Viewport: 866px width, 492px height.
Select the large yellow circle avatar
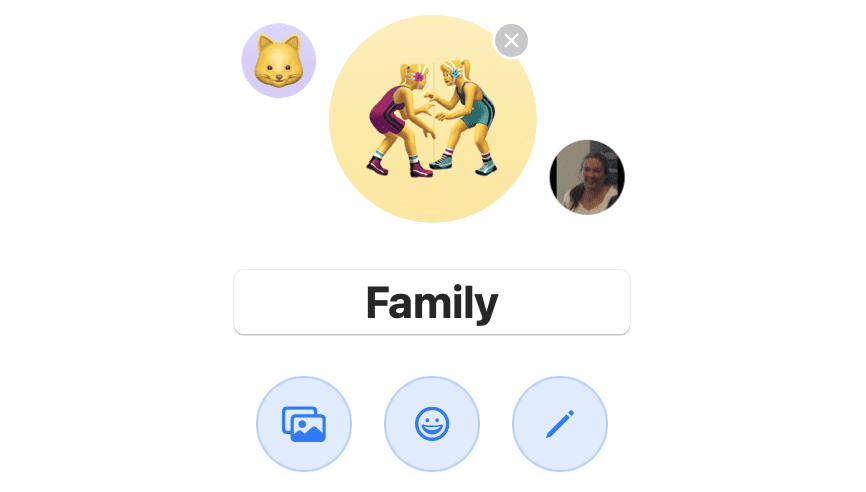coord(433,119)
